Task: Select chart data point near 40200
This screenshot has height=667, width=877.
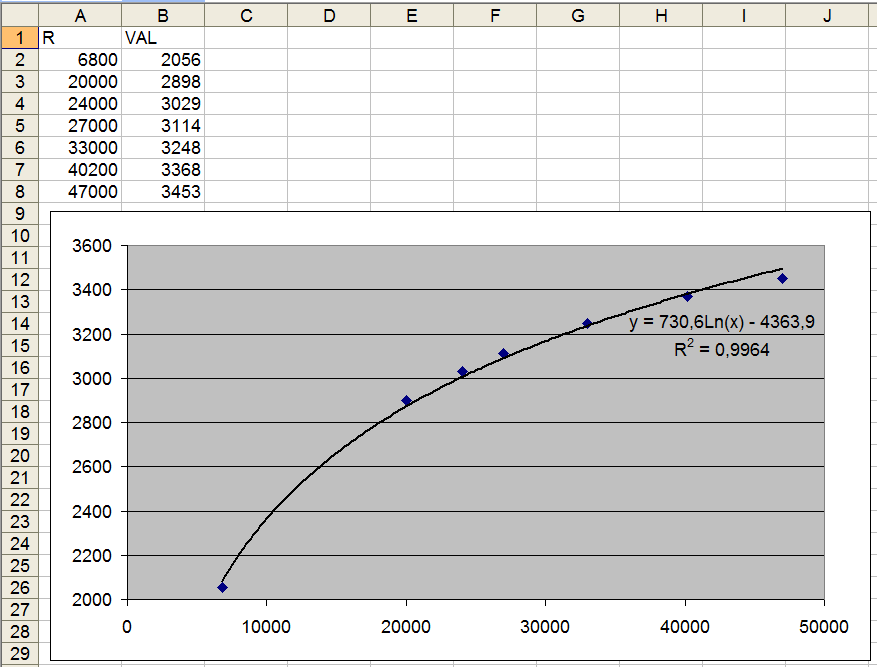Action: tap(687, 297)
